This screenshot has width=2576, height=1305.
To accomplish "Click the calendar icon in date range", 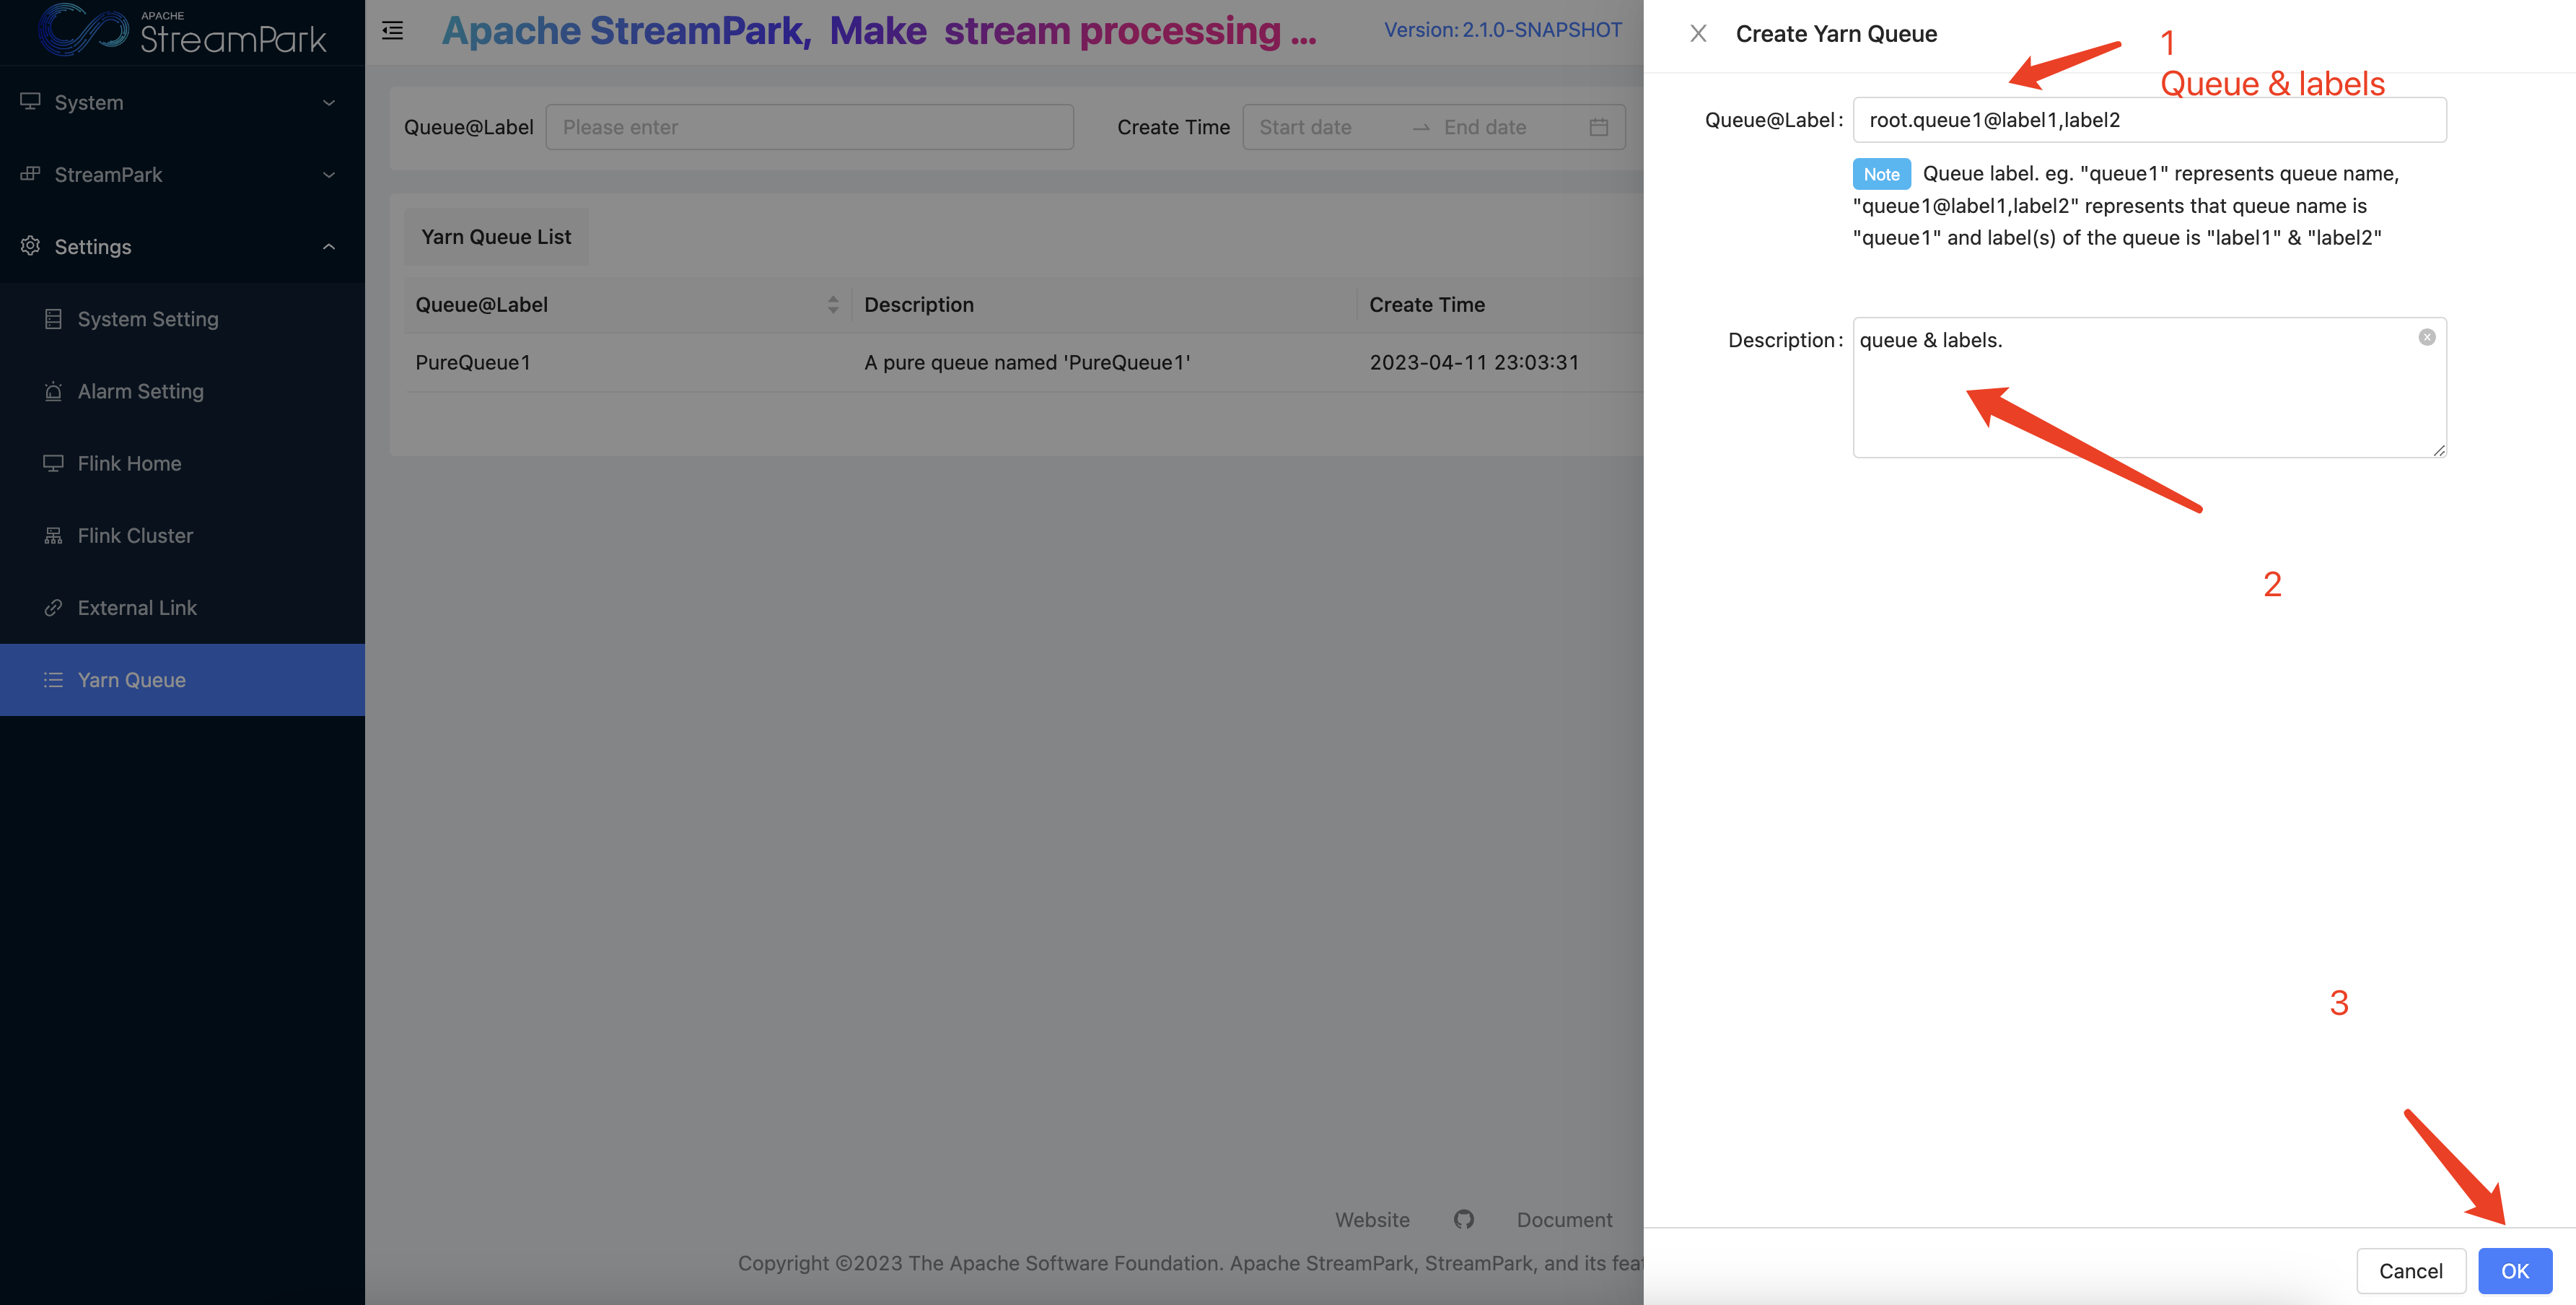I will [1598, 127].
